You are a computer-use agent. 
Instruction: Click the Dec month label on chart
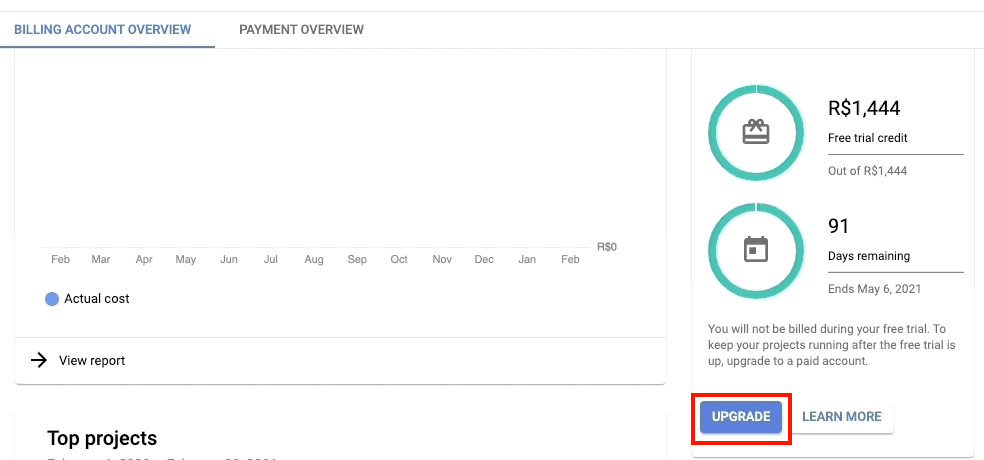click(484, 260)
